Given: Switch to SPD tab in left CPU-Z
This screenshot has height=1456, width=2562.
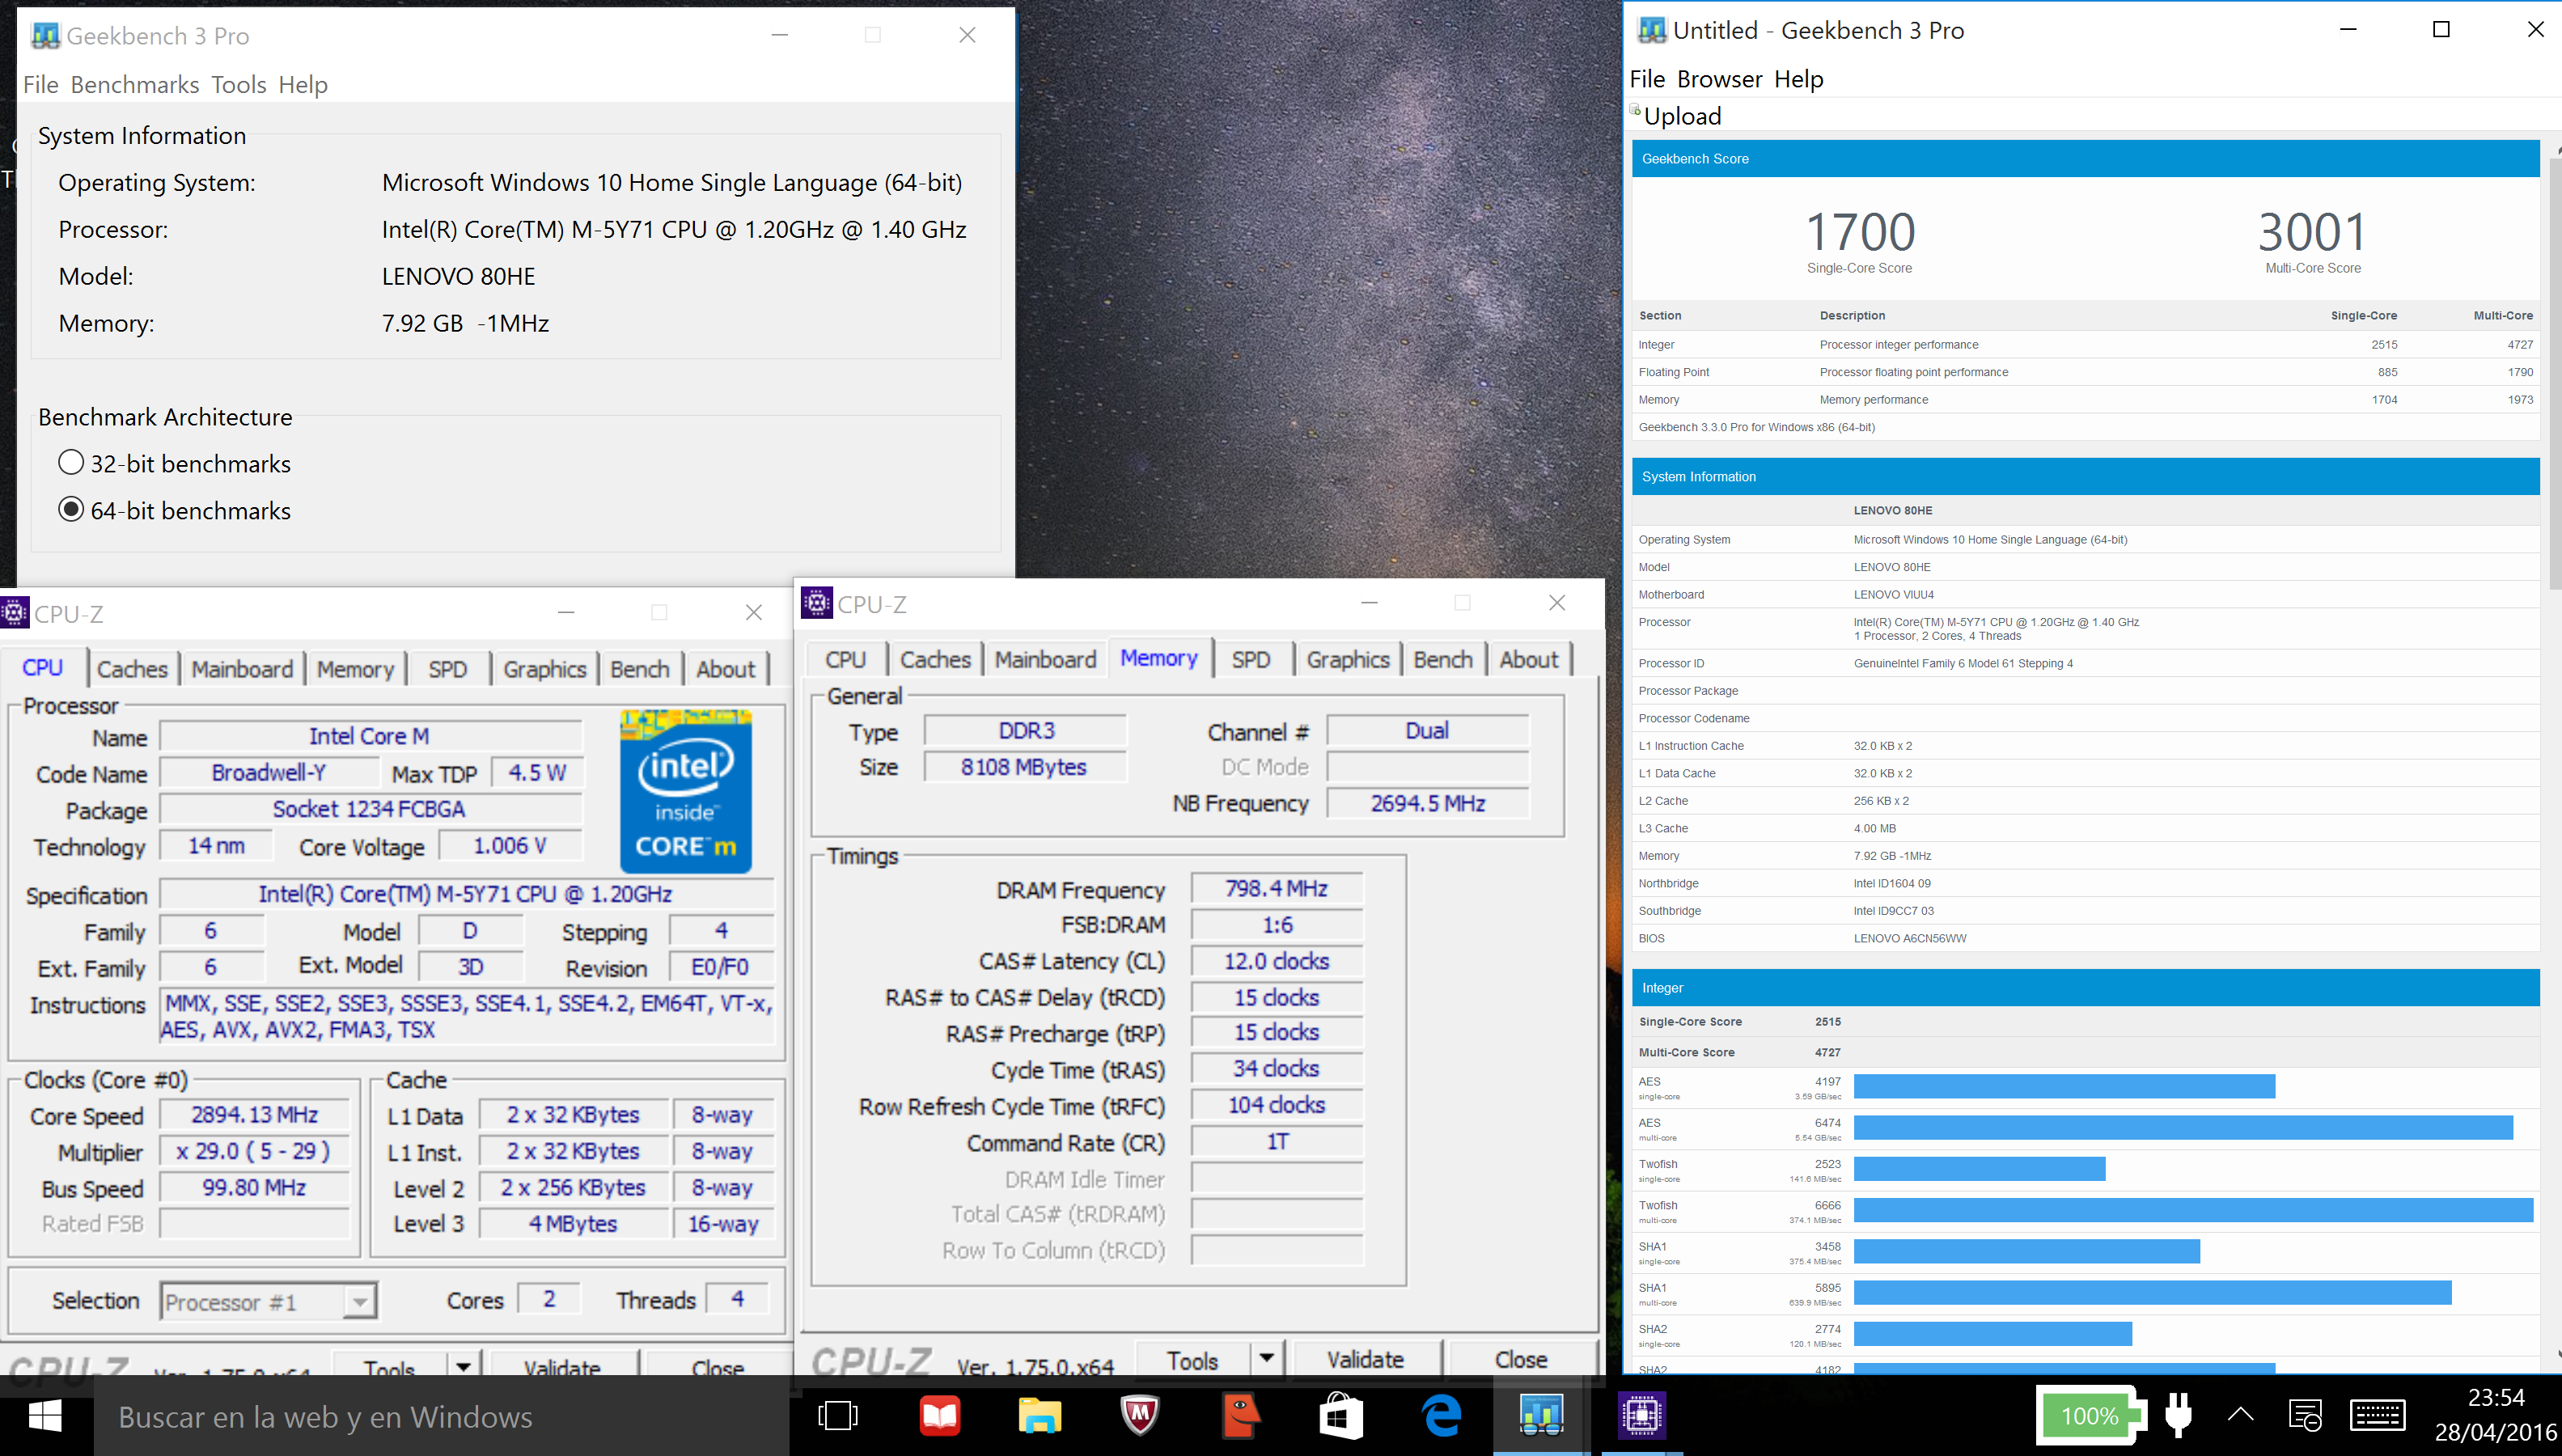Looking at the screenshot, I should [x=448, y=669].
